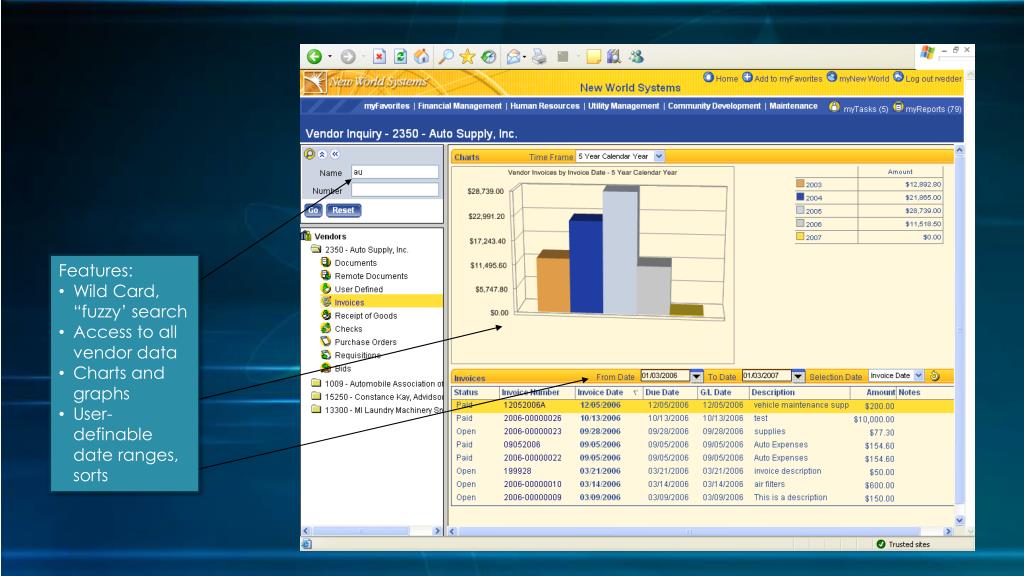Click the magnifier Search toolbar icon
The width and height of the screenshot is (1024, 576).
click(x=446, y=57)
